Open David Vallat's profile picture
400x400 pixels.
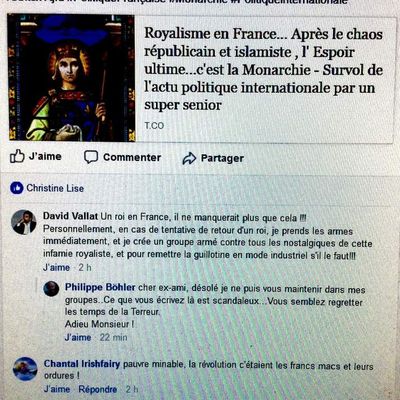(24, 222)
